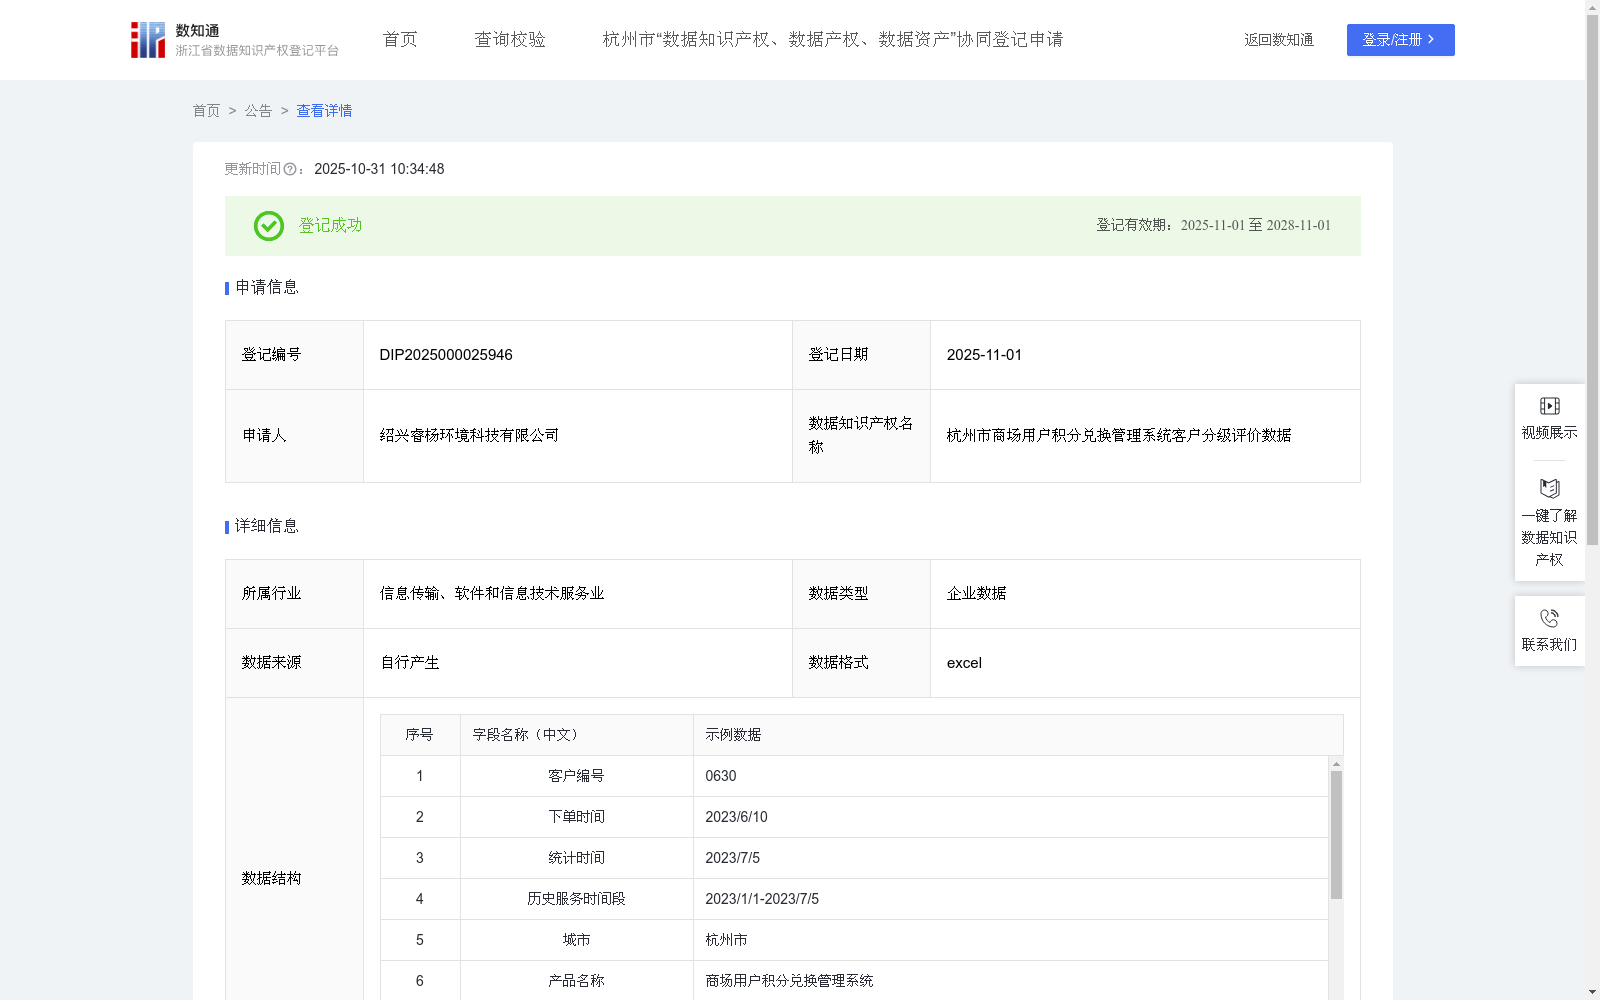Viewport: 1600px width, 1000px height.
Task: Click the 数知通 platform logo
Action: click(235, 40)
